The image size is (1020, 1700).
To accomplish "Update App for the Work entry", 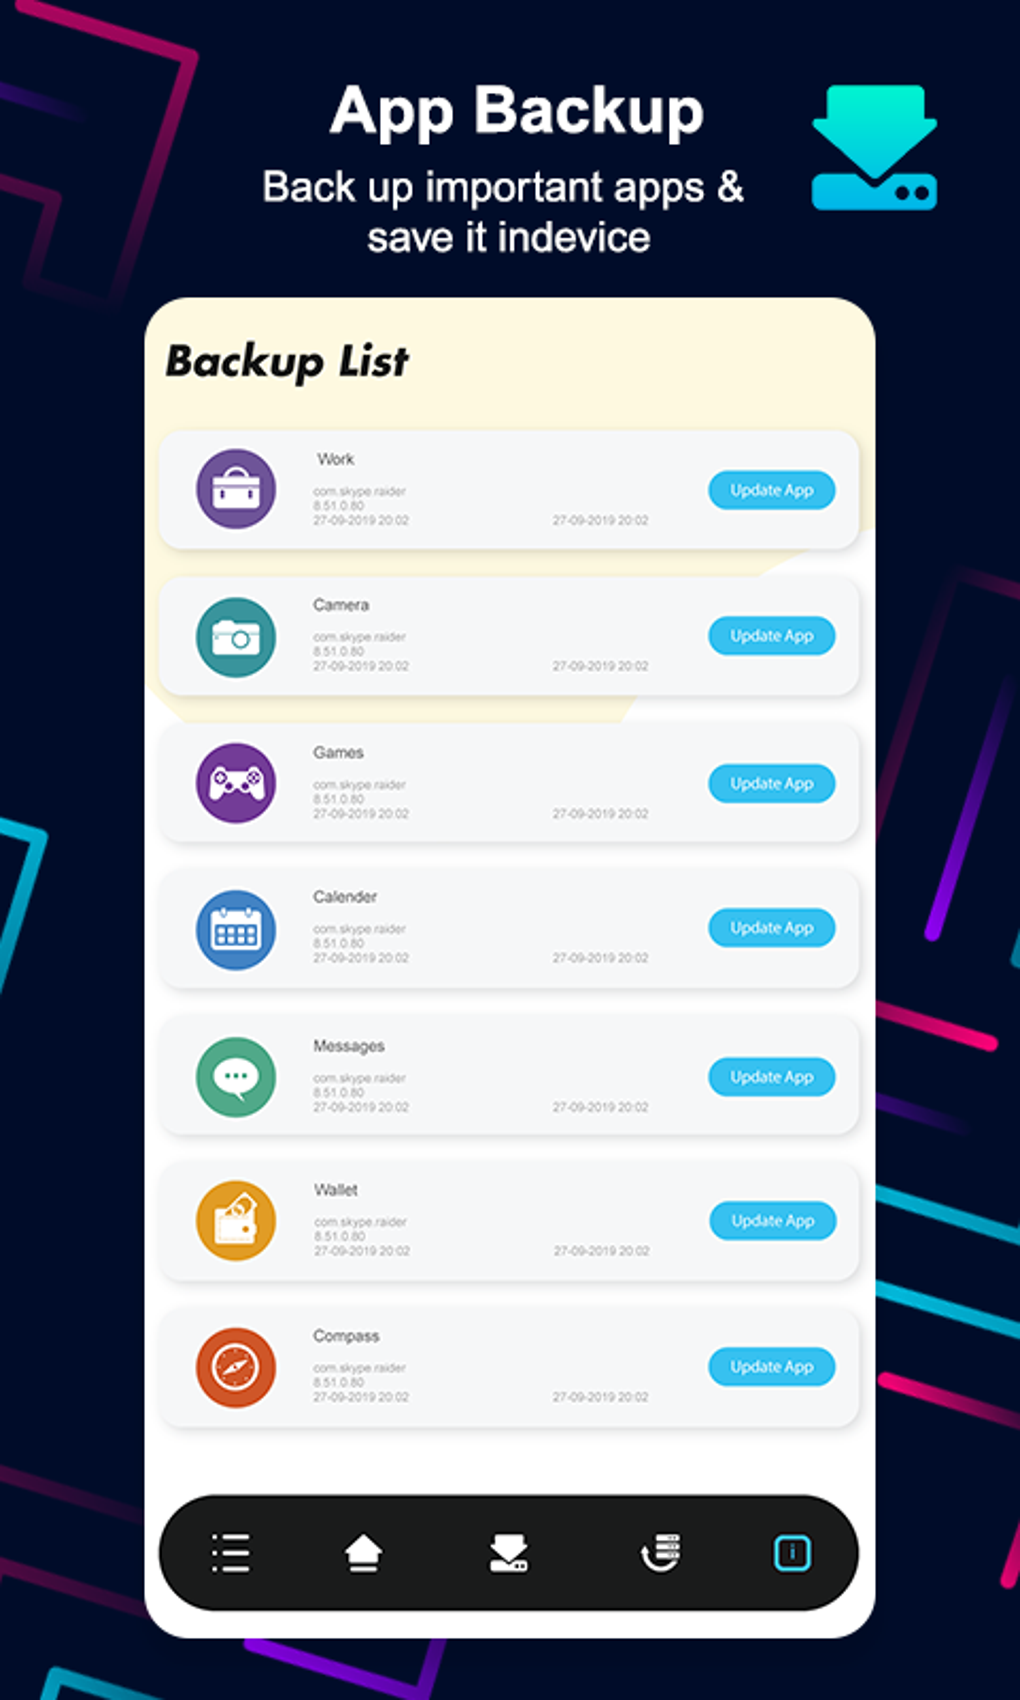I will tap(772, 490).
